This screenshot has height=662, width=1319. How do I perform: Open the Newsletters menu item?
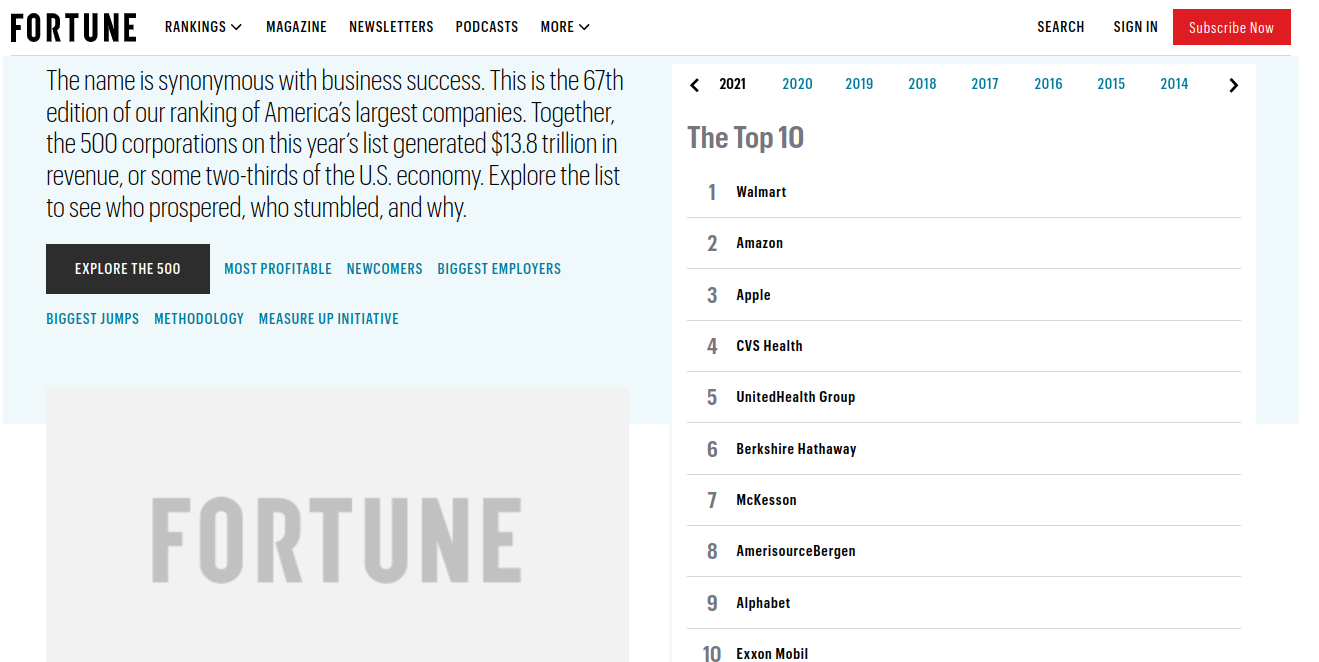[391, 27]
